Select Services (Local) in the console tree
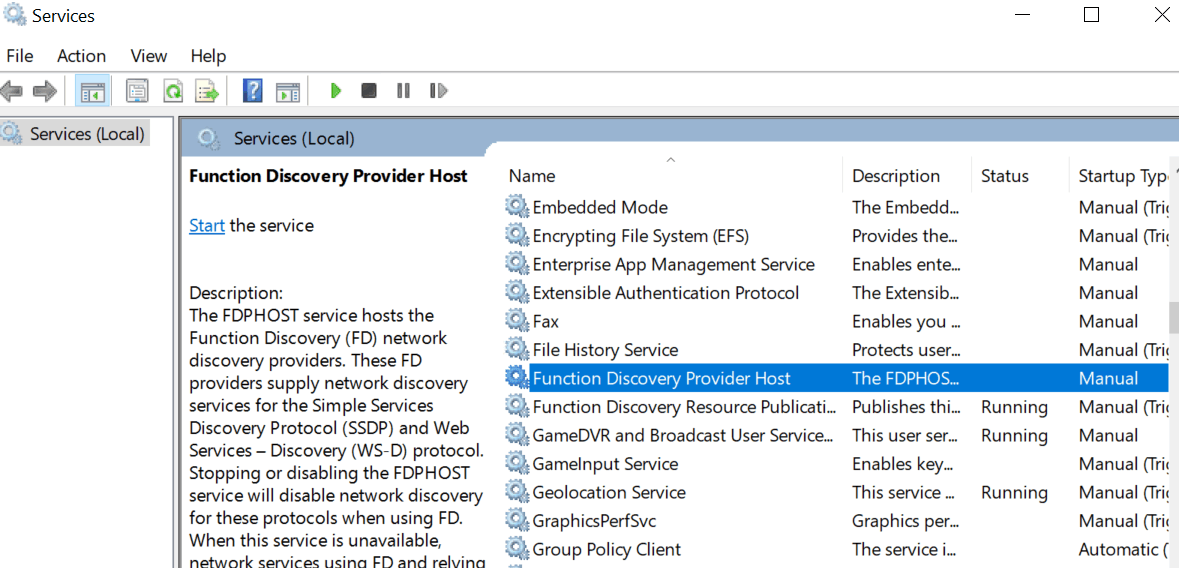Image resolution: width=1179 pixels, height=568 pixels. [86, 134]
